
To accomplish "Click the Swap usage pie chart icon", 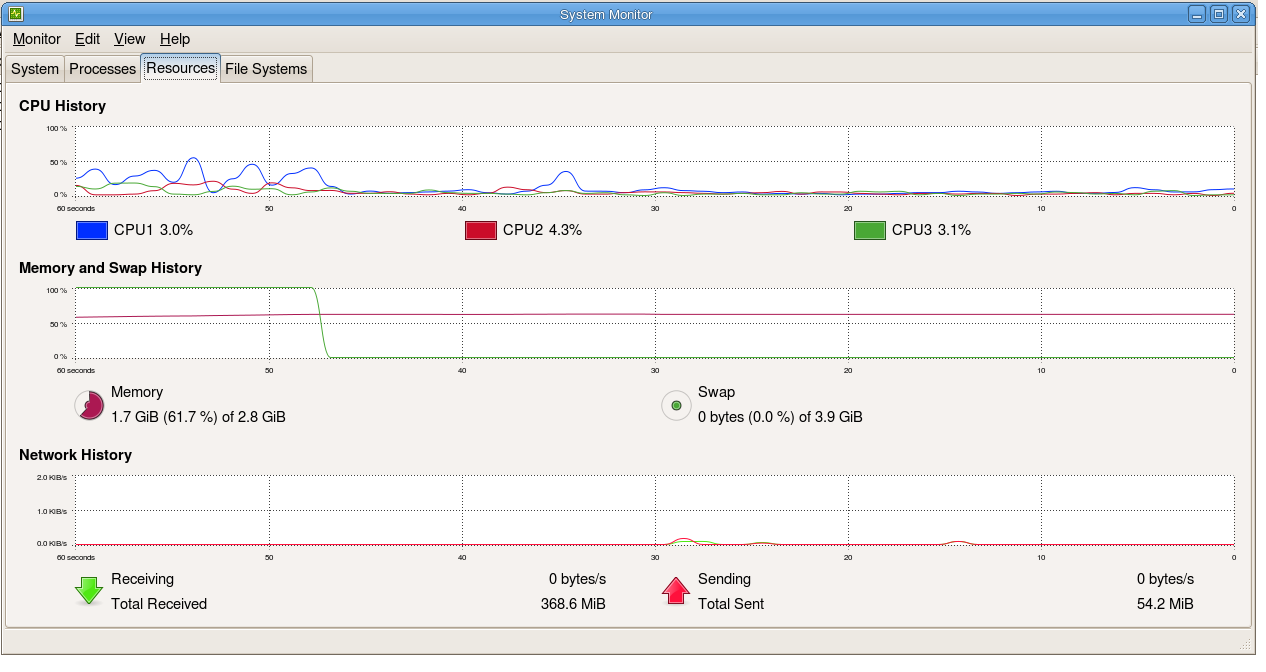I will [675, 405].
